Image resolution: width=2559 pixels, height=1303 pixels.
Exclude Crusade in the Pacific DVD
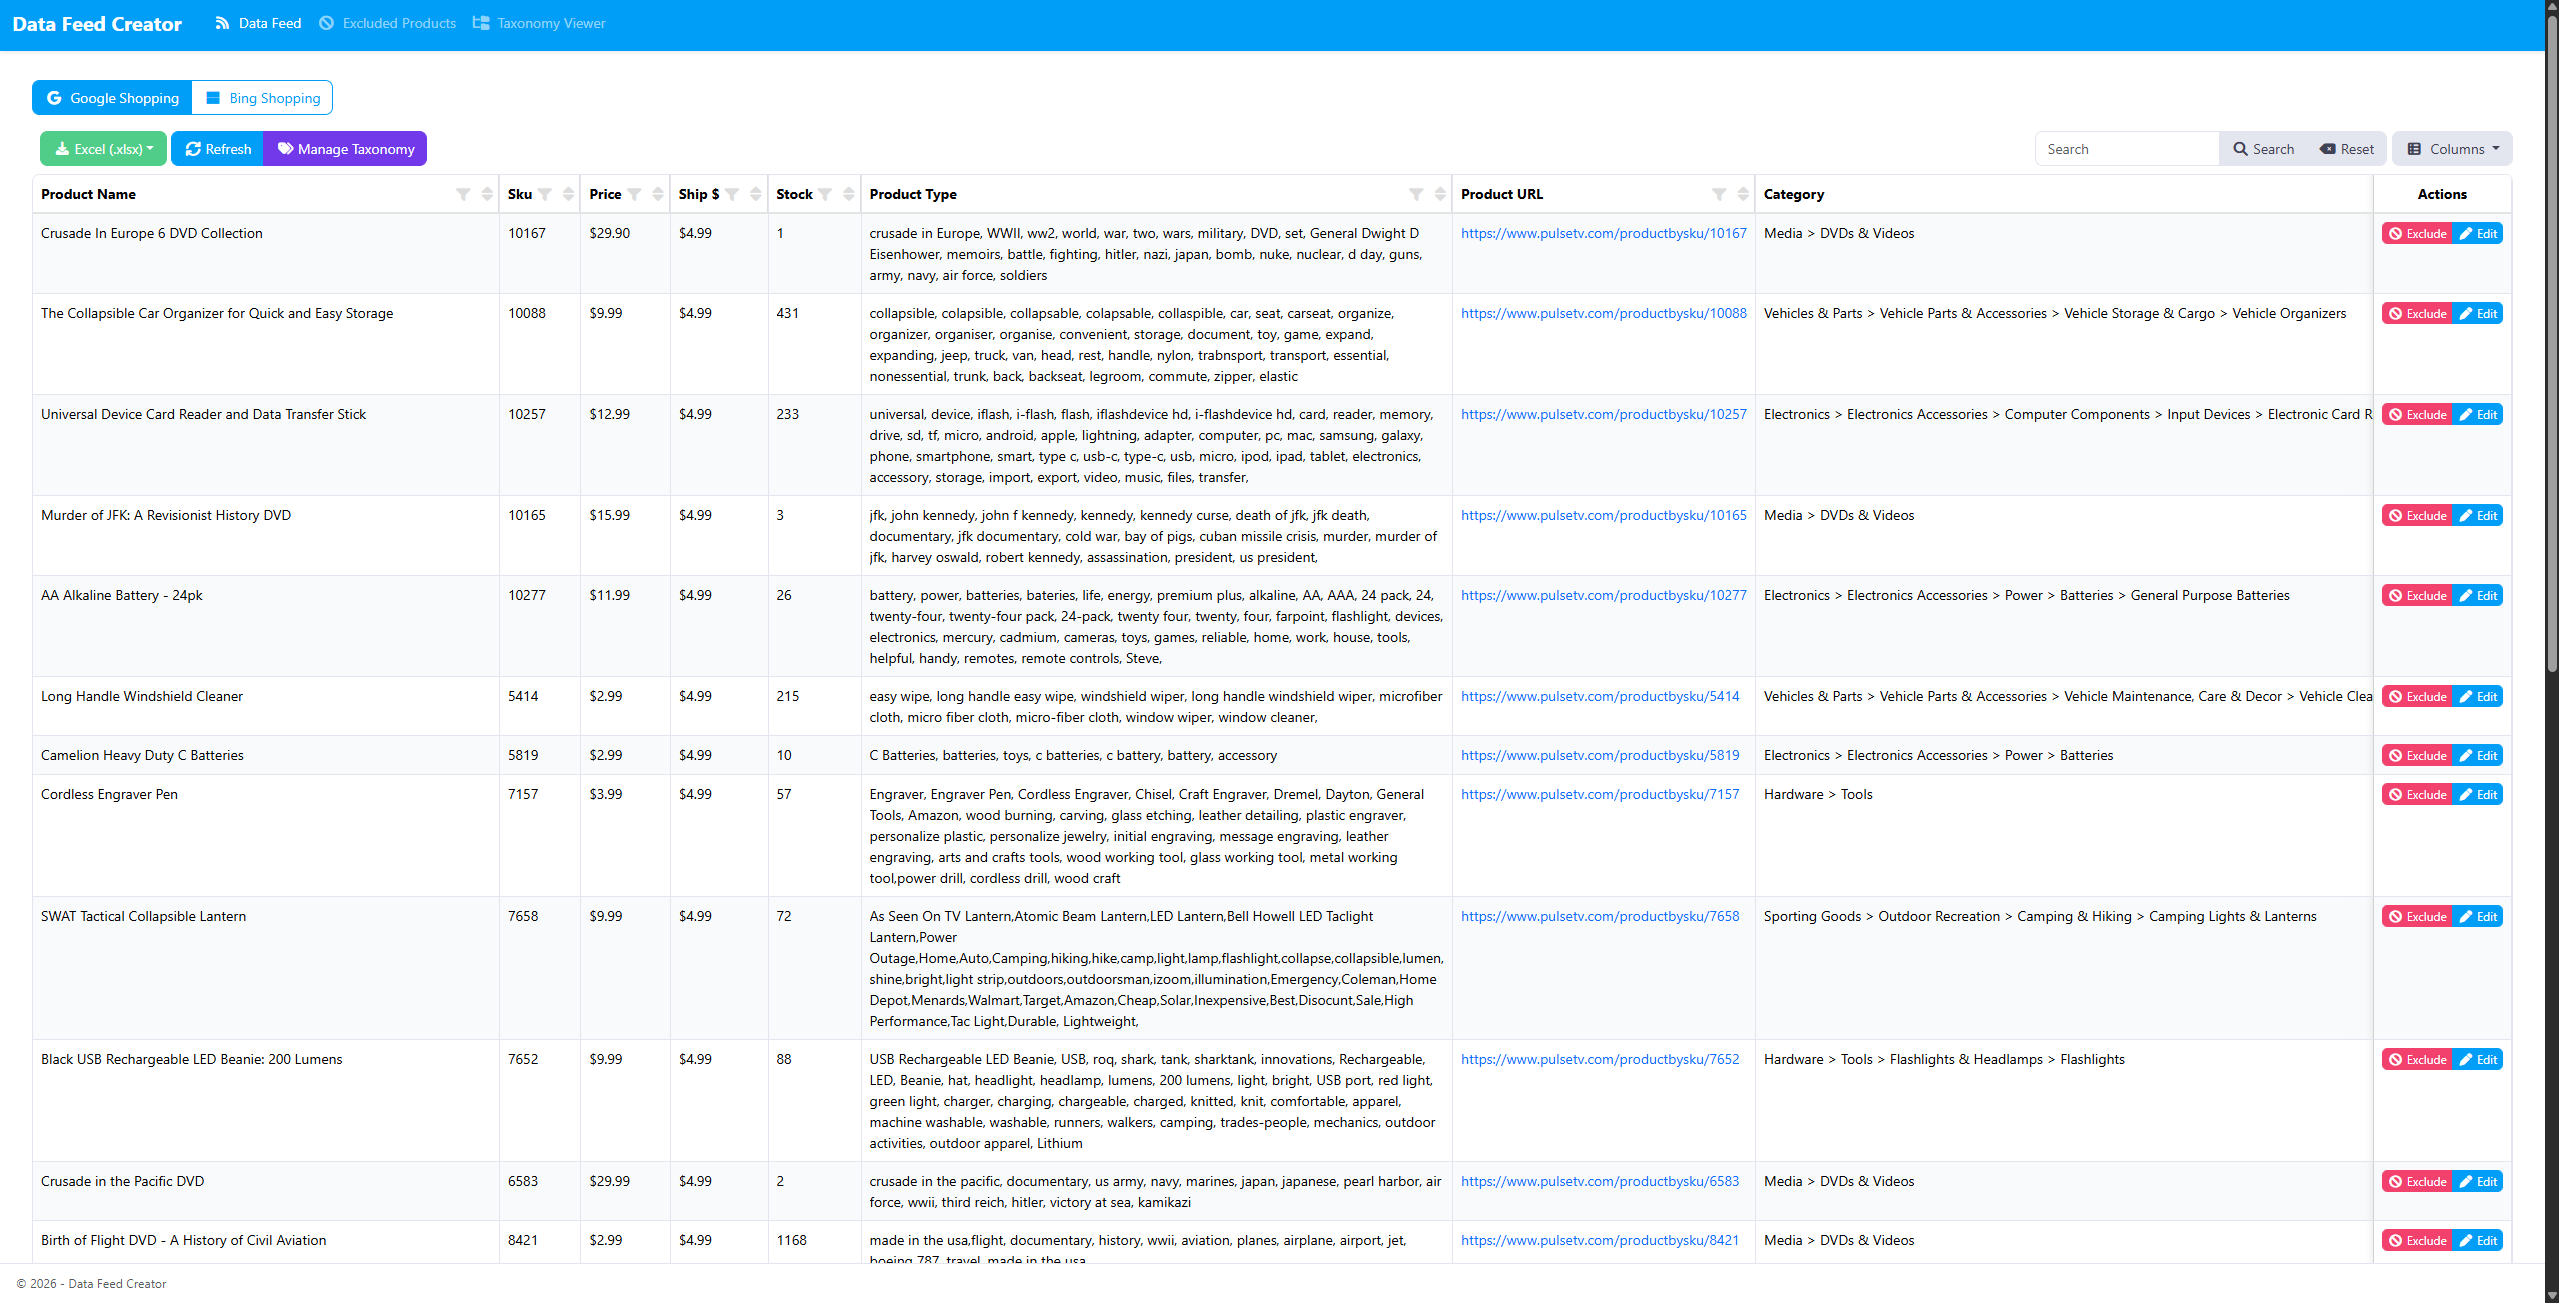(x=2417, y=1182)
